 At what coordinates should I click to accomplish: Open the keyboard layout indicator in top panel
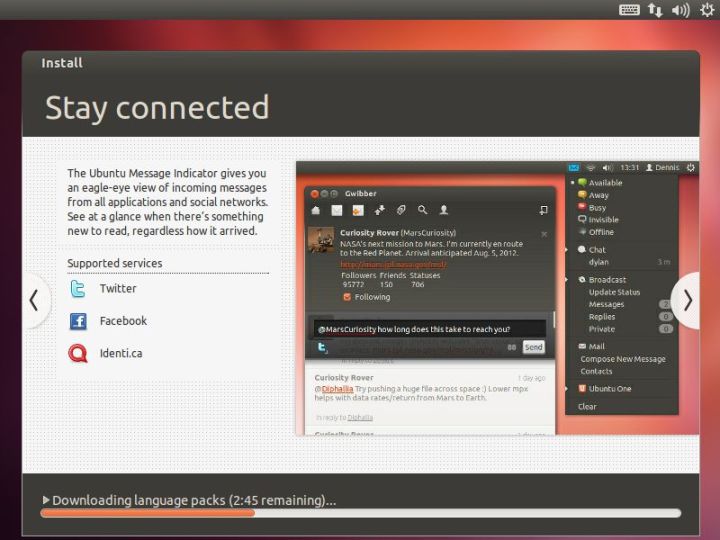click(x=629, y=10)
